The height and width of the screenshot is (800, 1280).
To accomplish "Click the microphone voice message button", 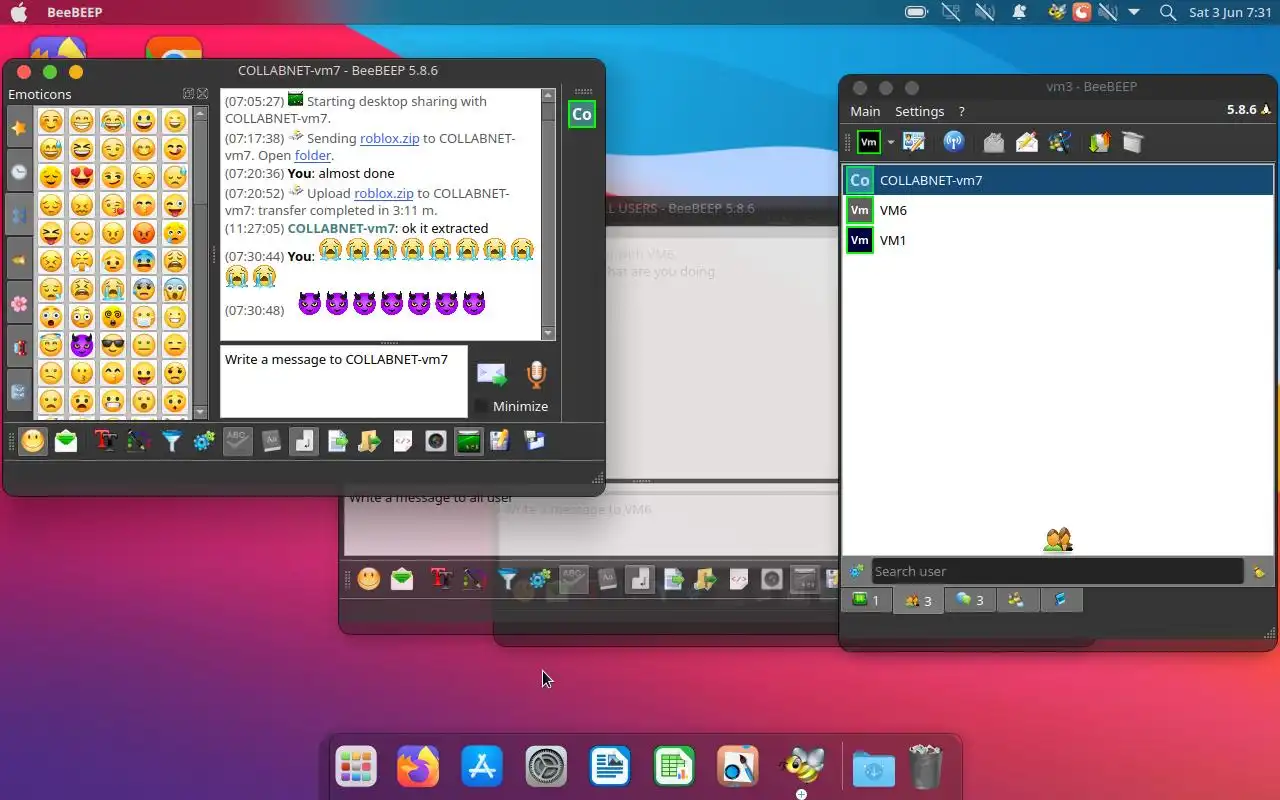I will click(536, 375).
